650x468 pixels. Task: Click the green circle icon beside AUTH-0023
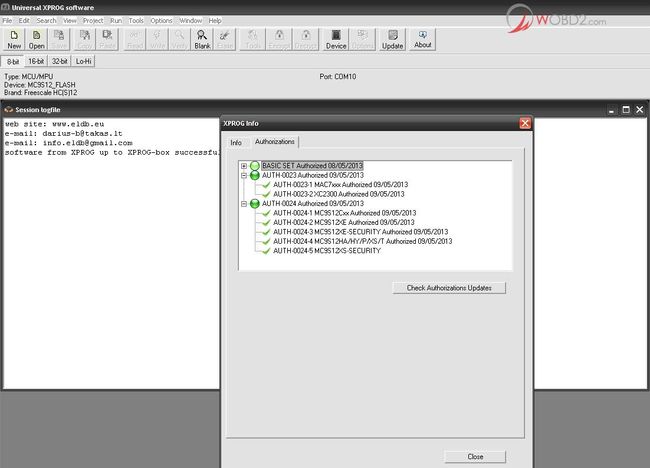tap(255, 175)
